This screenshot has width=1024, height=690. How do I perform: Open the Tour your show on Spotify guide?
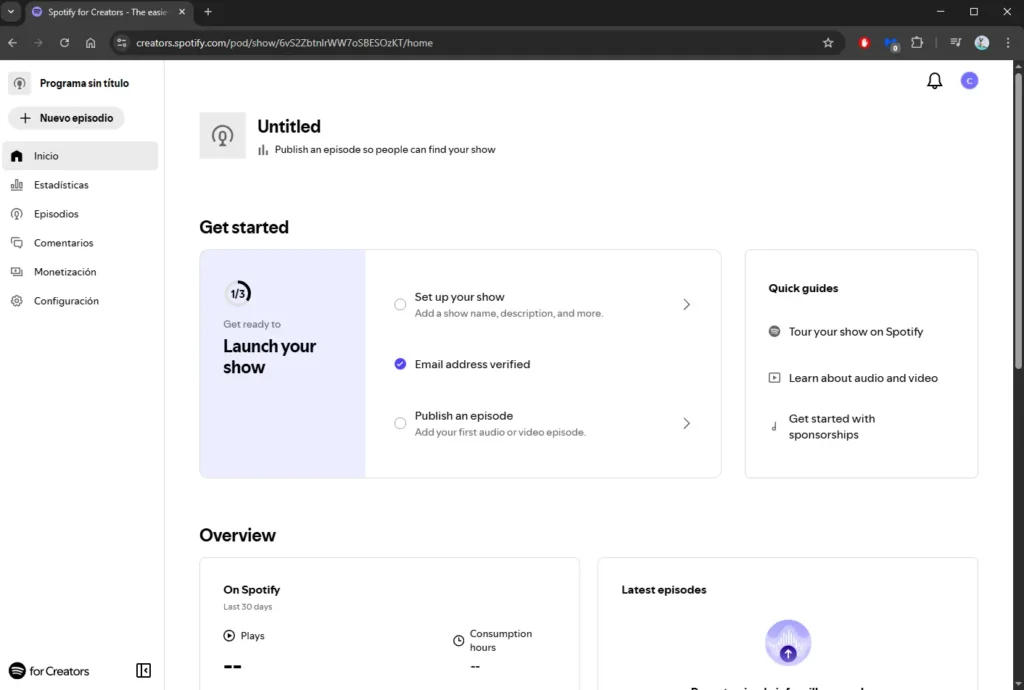point(857,331)
